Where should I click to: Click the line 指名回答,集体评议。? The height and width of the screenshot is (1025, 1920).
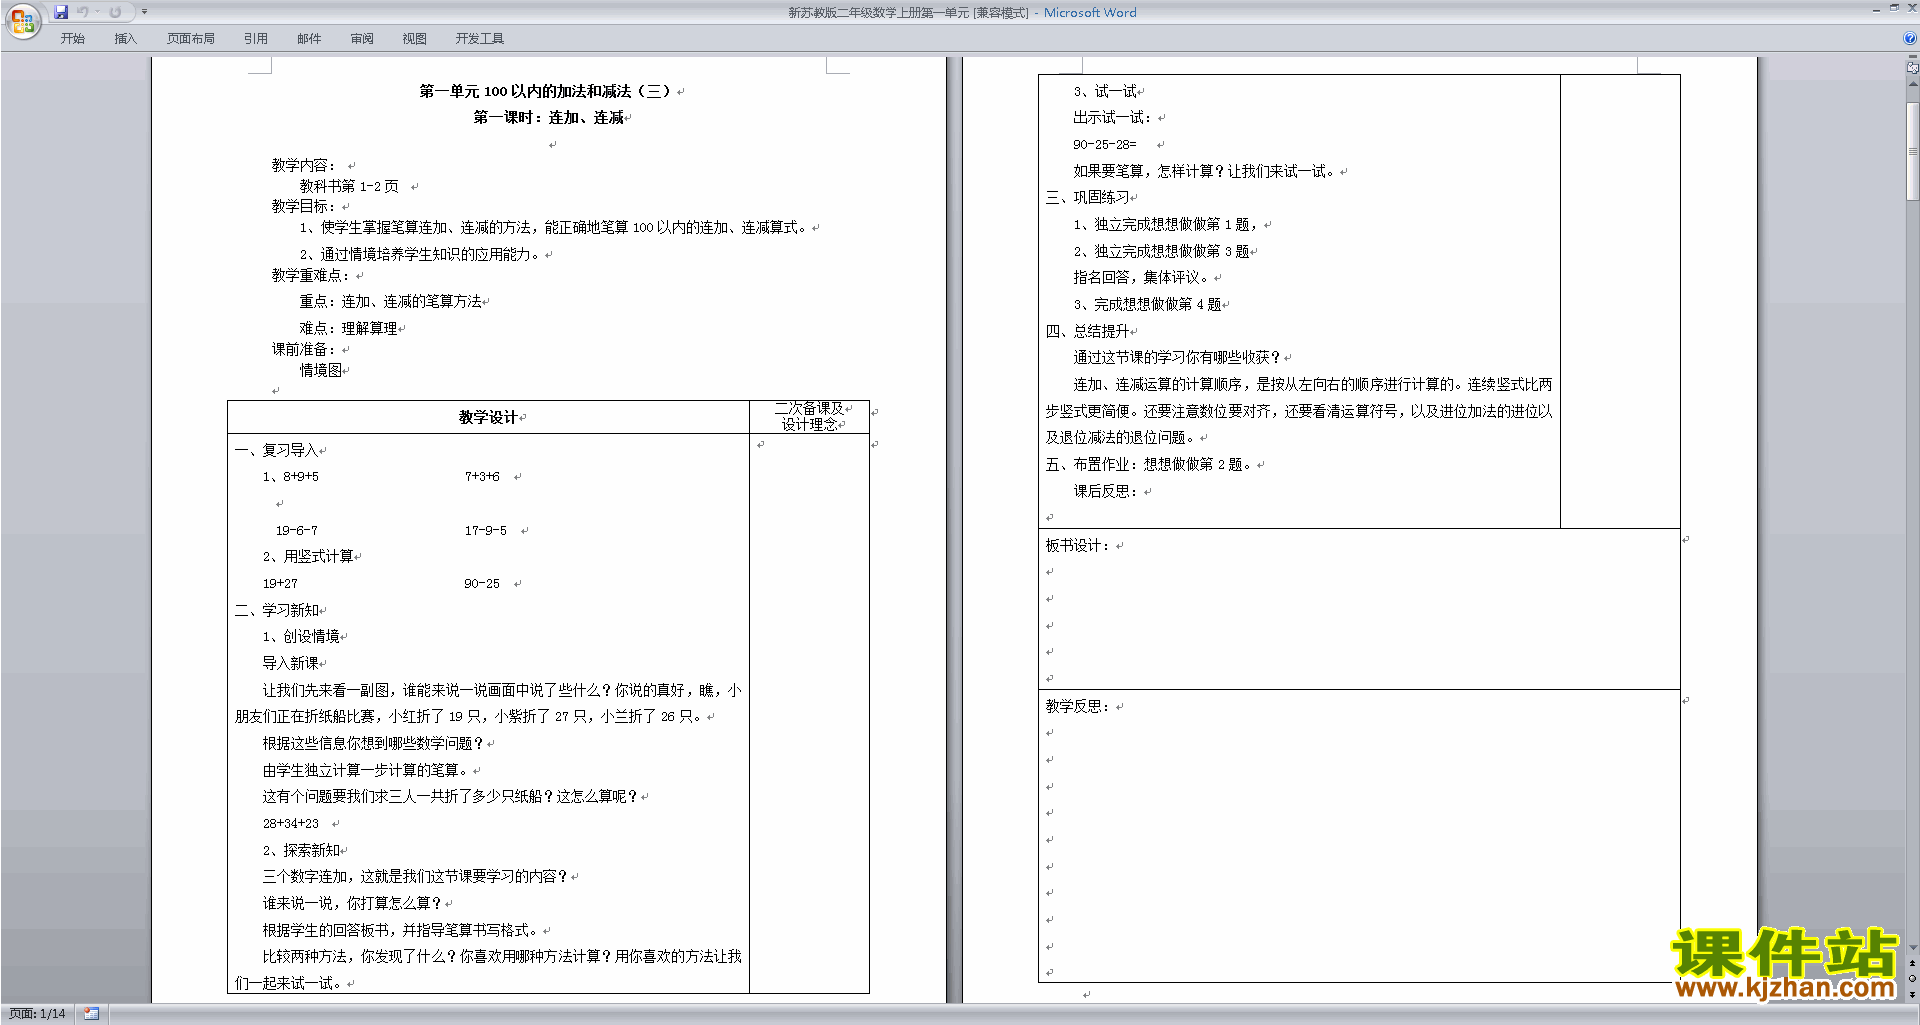pyautogui.click(x=1141, y=277)
